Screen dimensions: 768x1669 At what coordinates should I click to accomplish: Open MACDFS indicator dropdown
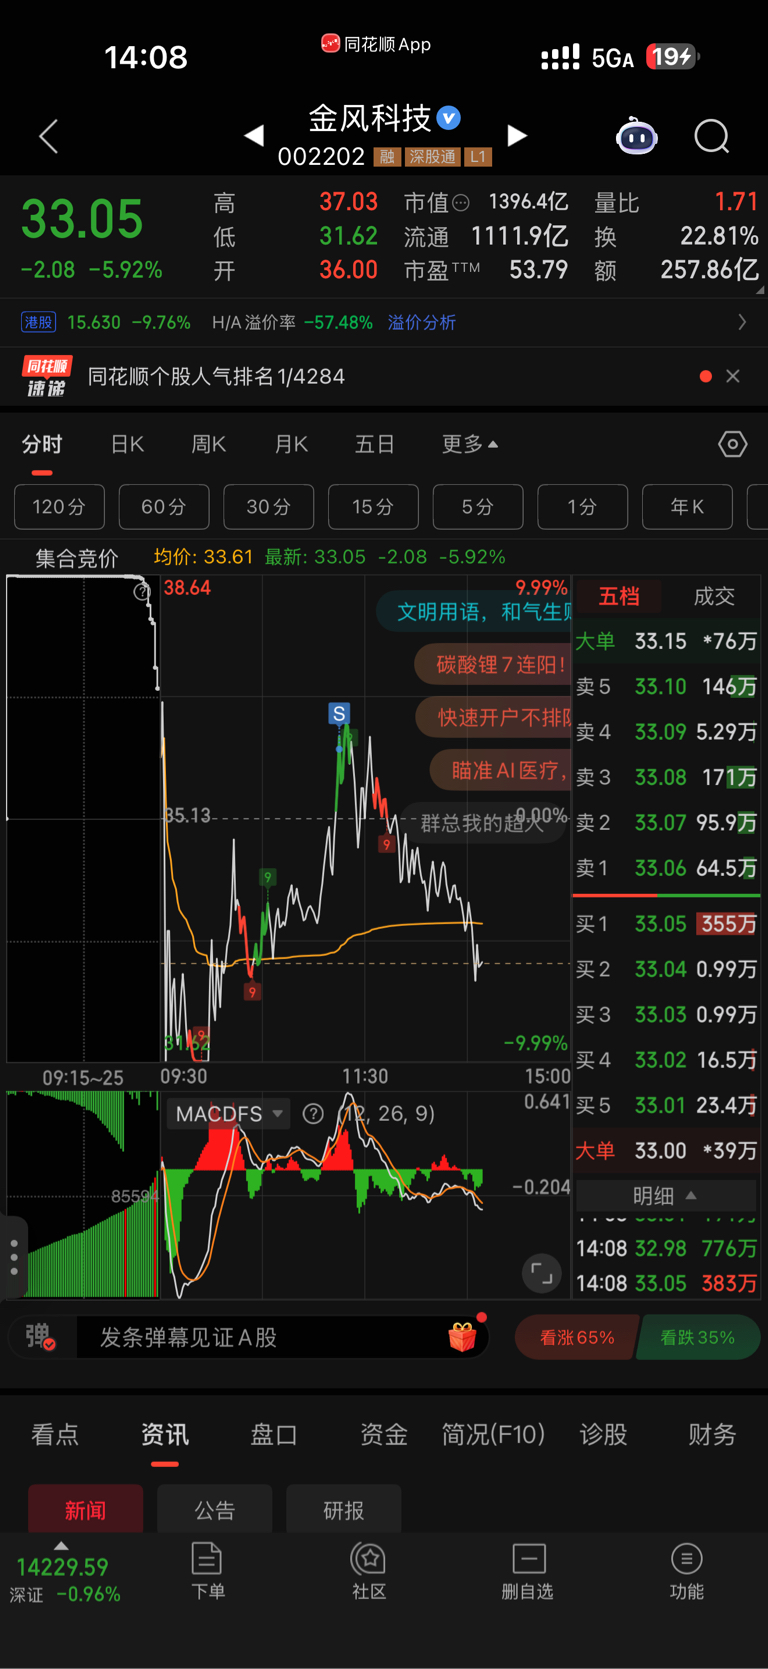[229, 1114]
